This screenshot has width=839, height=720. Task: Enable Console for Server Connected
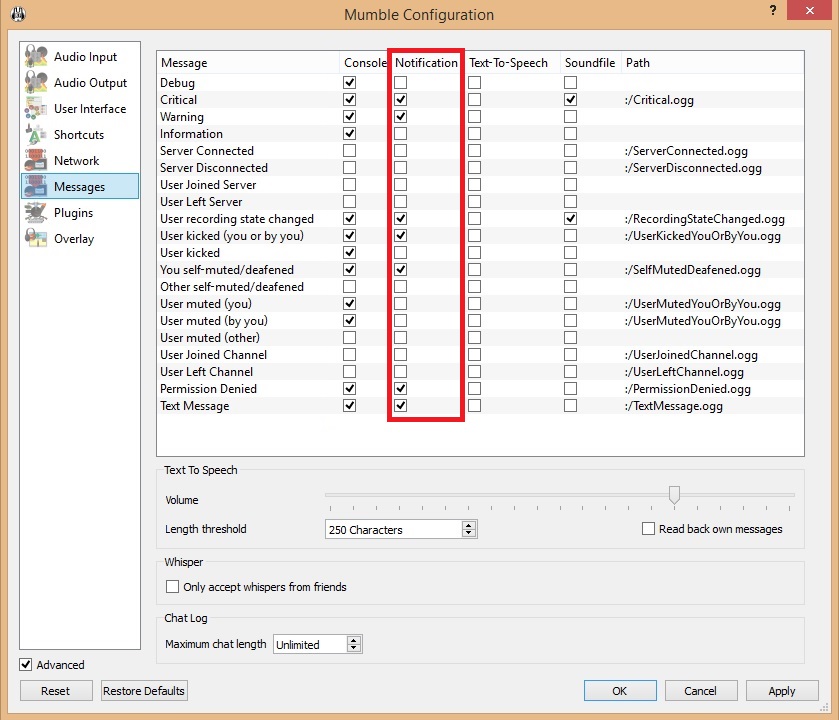[x=349, y=151]
